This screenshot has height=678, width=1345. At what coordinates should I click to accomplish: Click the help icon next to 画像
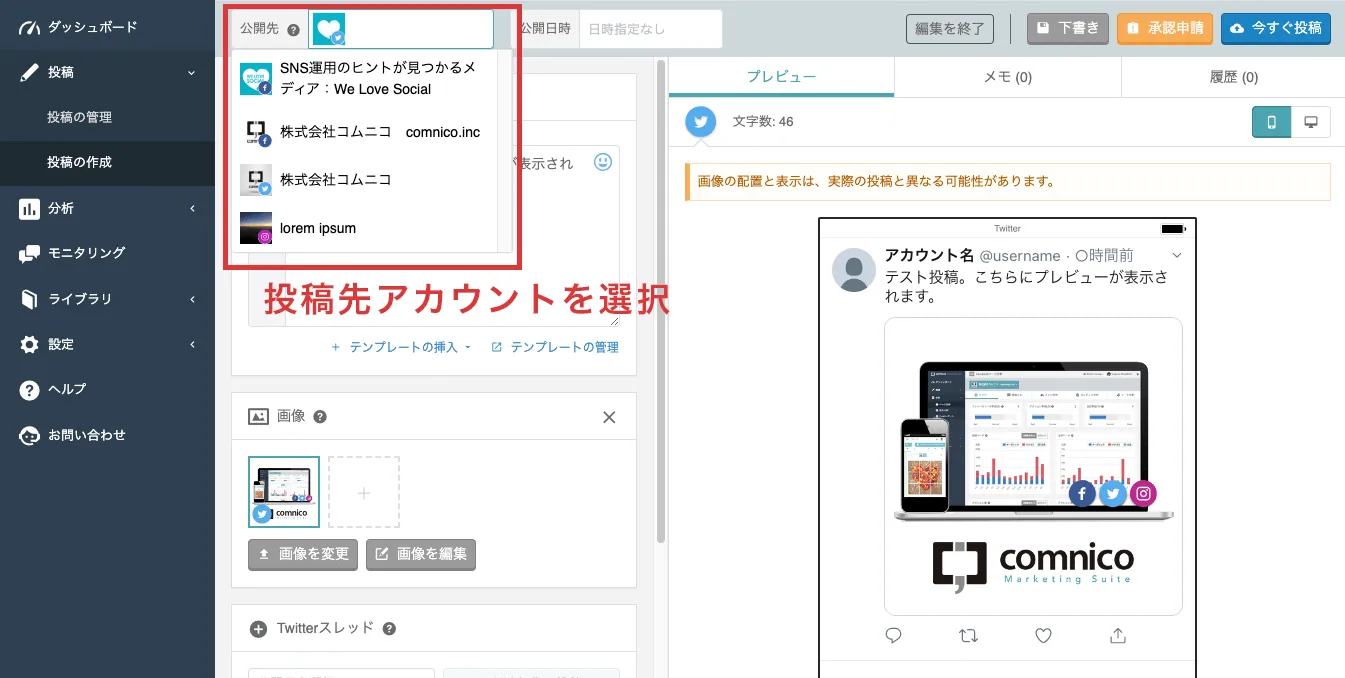pos(320,417)
